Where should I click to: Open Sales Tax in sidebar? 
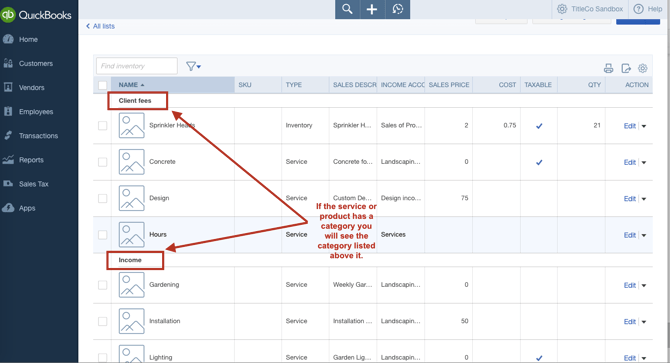[x=33, y=184]
